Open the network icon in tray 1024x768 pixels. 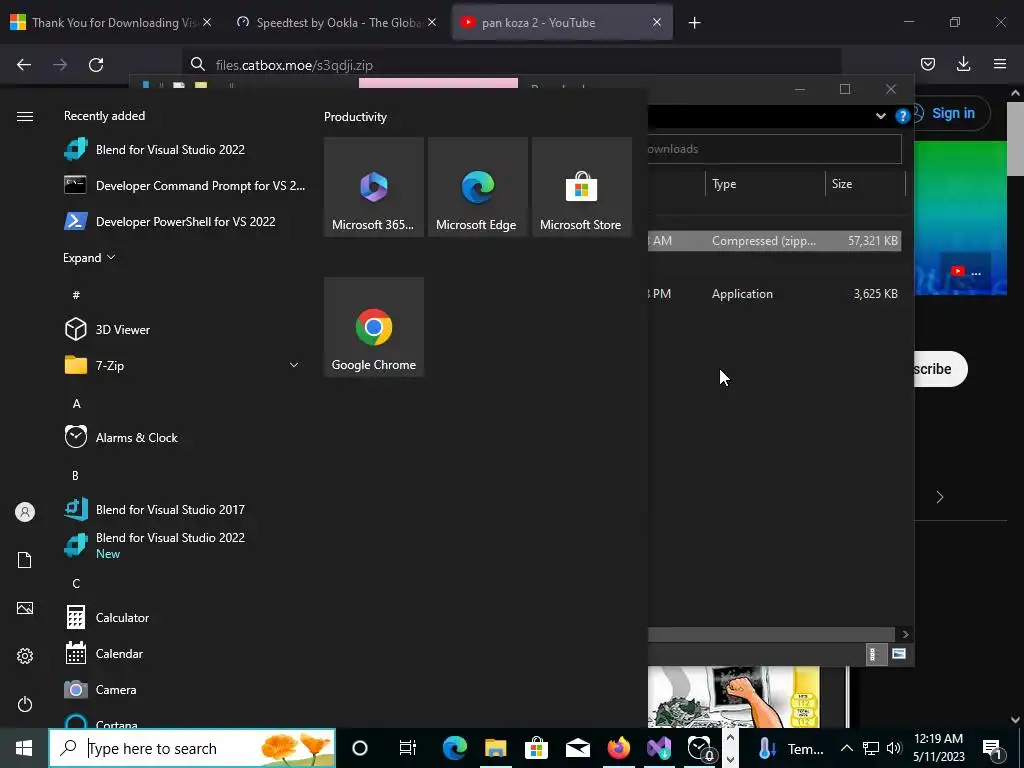point(871,748)
